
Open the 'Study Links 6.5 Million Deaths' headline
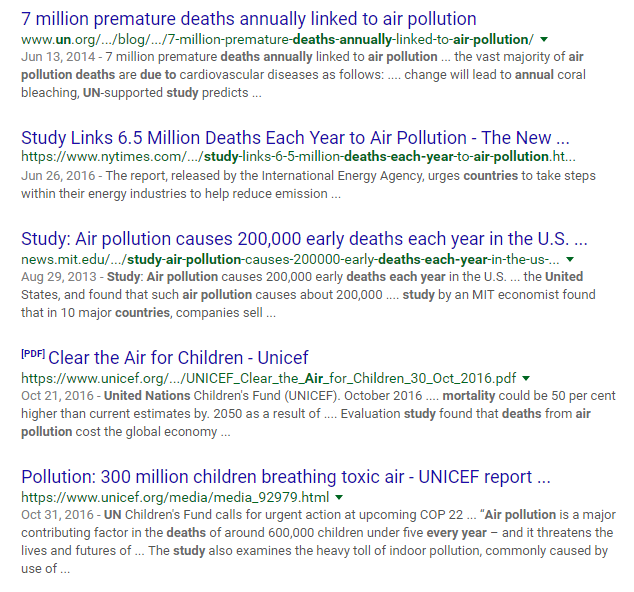(x=295, y=138)
